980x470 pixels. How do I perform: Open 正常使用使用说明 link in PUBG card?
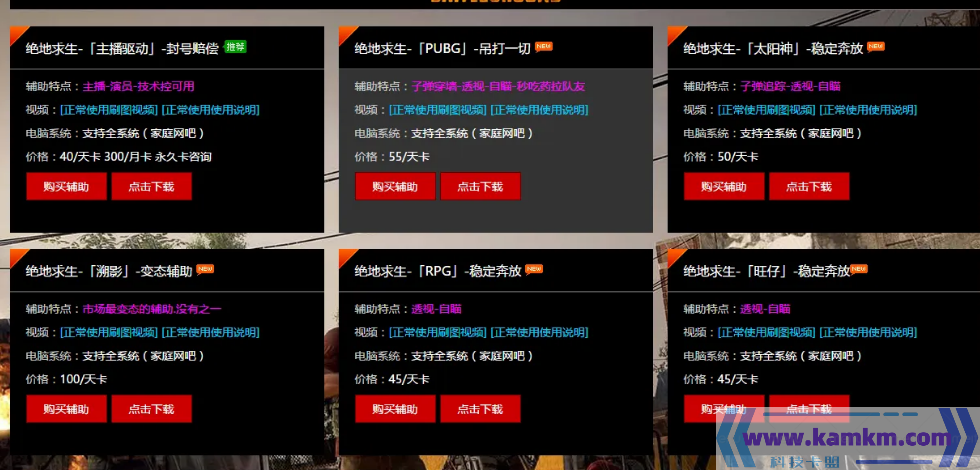[x=539, y=110]
